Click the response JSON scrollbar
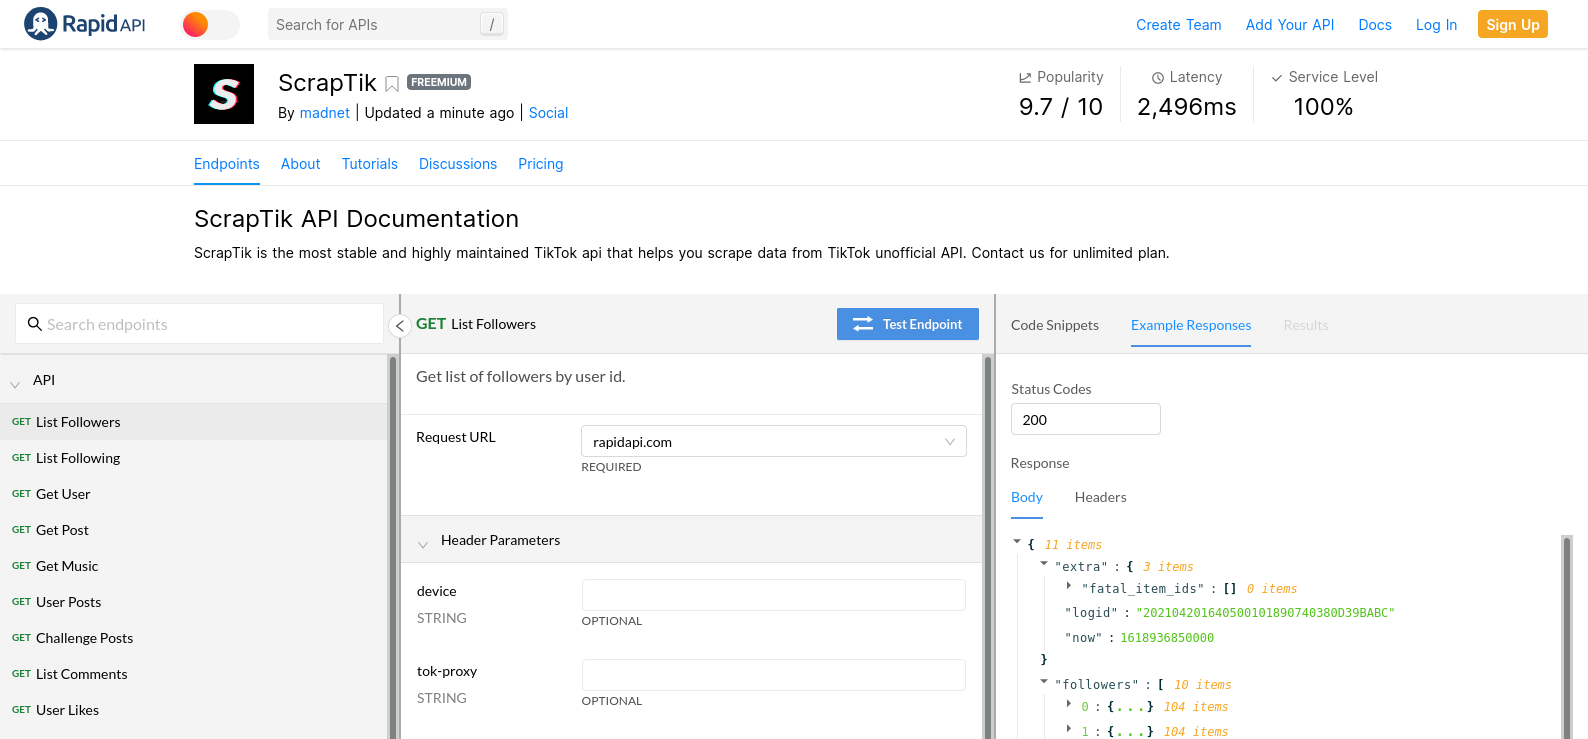1588x739 pixels. (x=1567, y=637)
